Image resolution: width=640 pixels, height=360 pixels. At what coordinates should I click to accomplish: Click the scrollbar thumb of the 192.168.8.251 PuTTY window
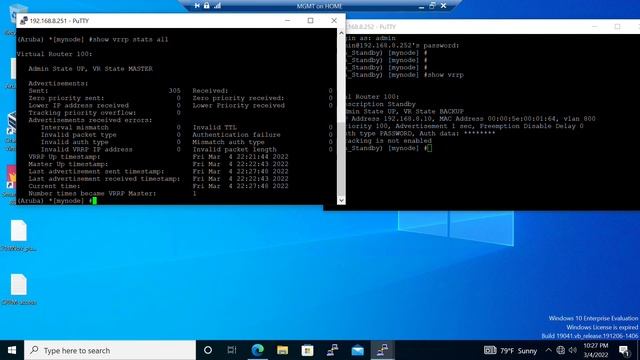[341, 159]
